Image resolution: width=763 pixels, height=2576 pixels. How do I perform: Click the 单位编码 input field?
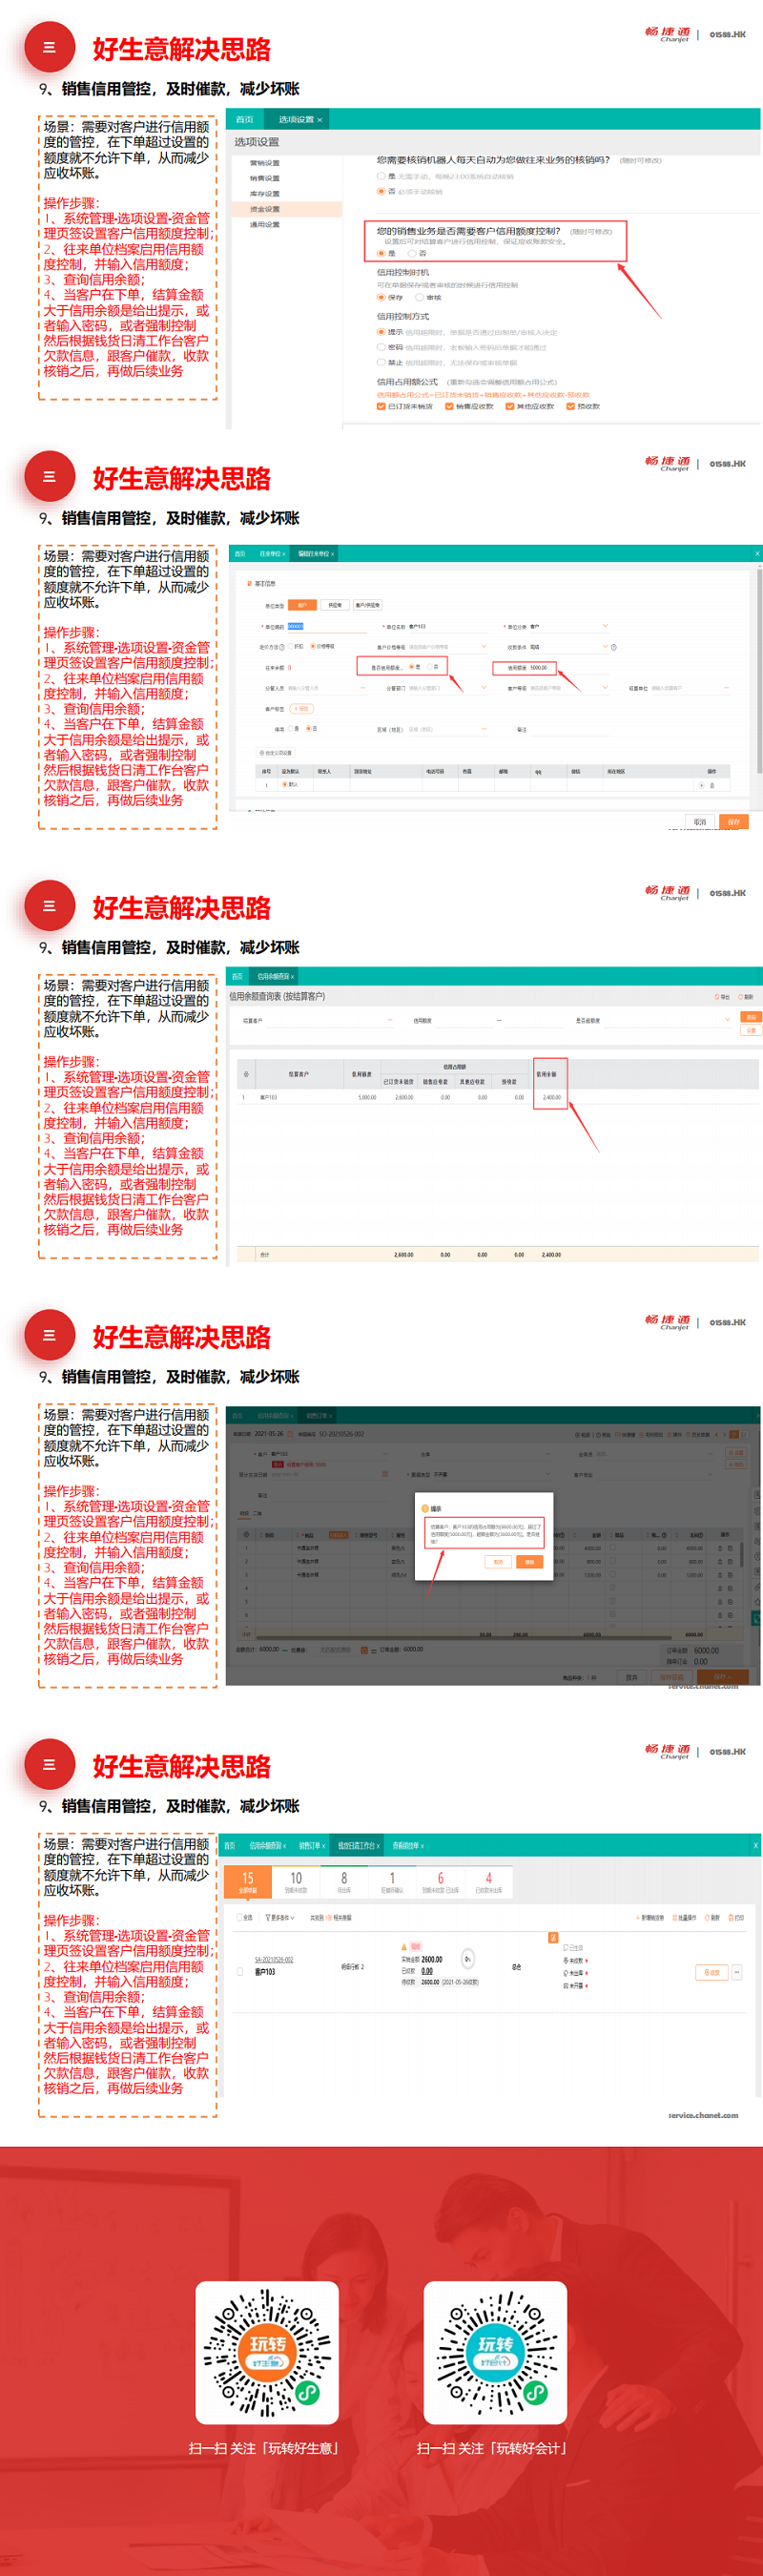tap(326, 627)
